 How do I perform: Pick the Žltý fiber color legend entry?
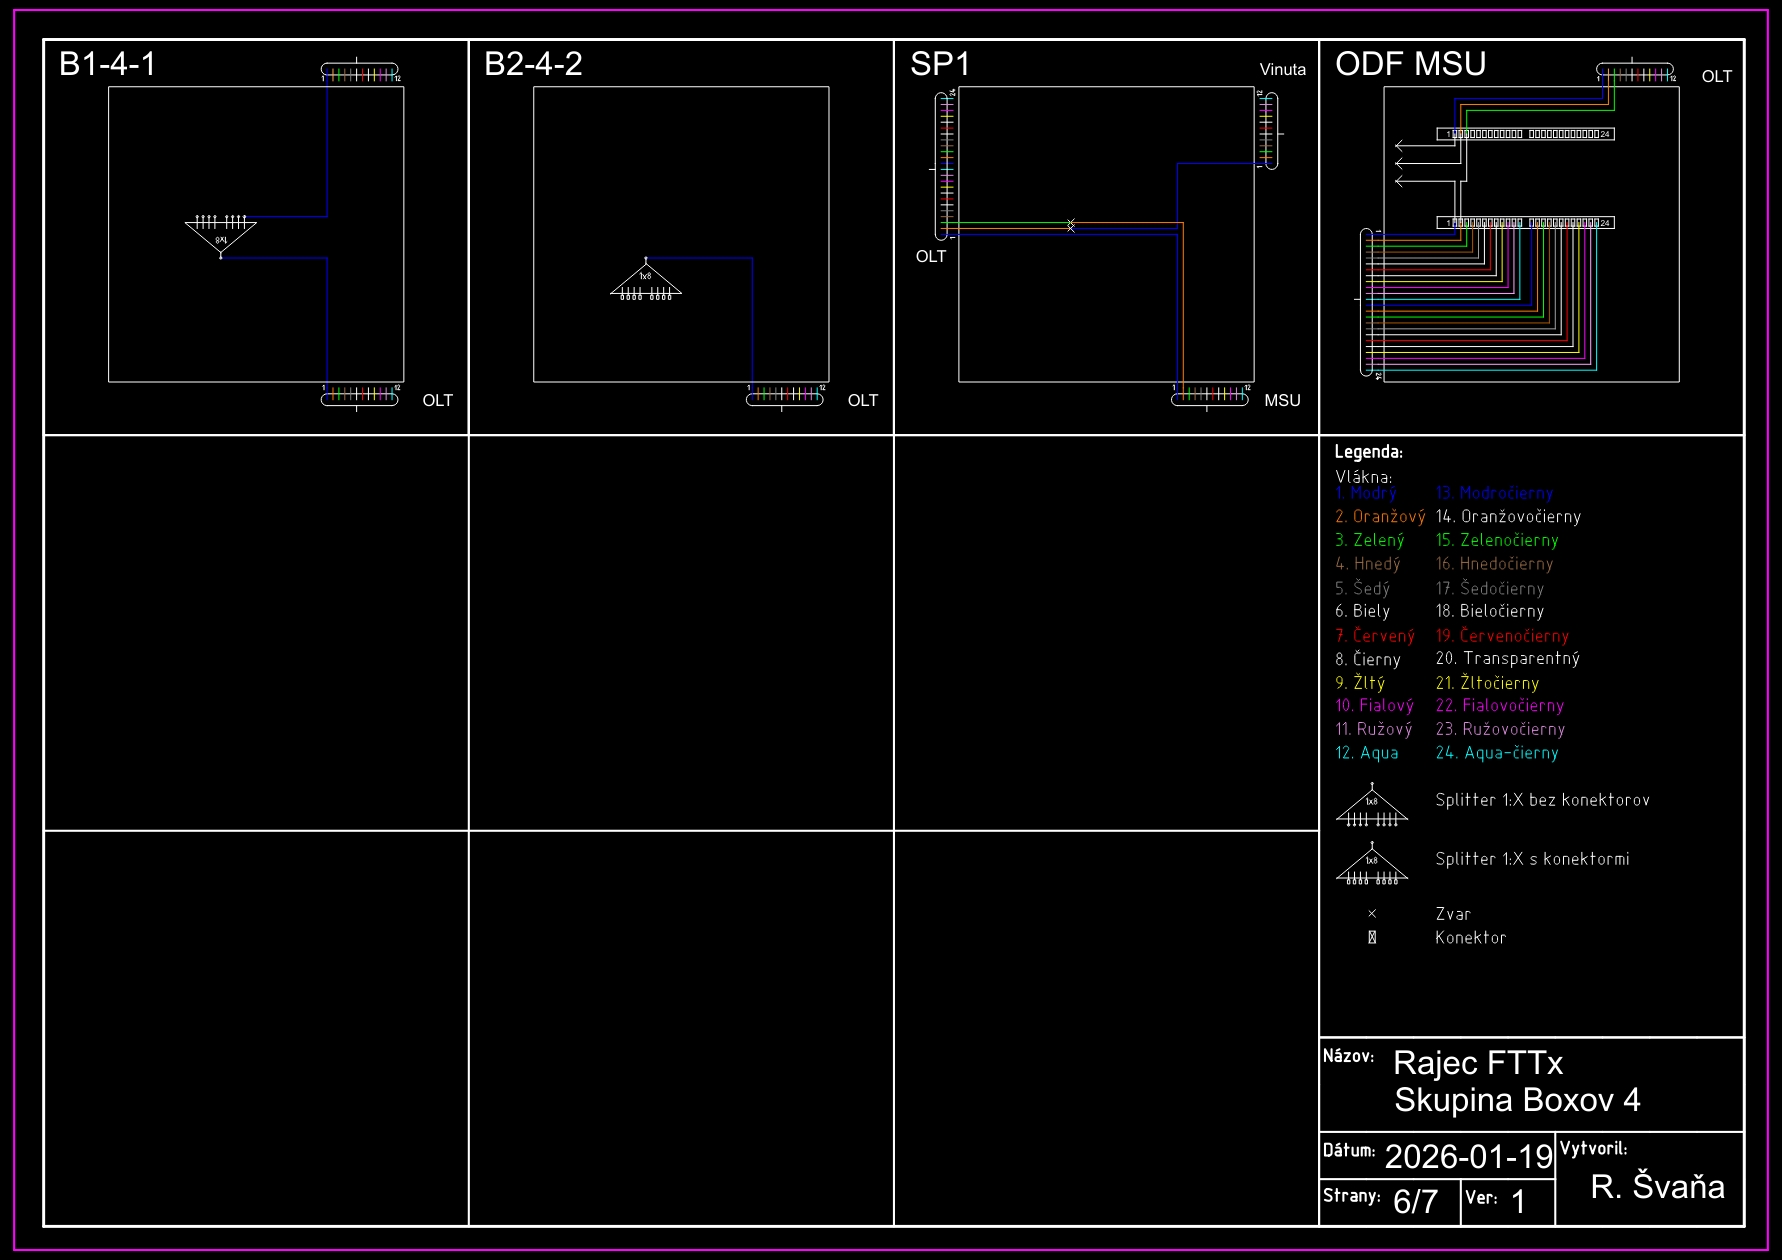(x=1360, y=683)
